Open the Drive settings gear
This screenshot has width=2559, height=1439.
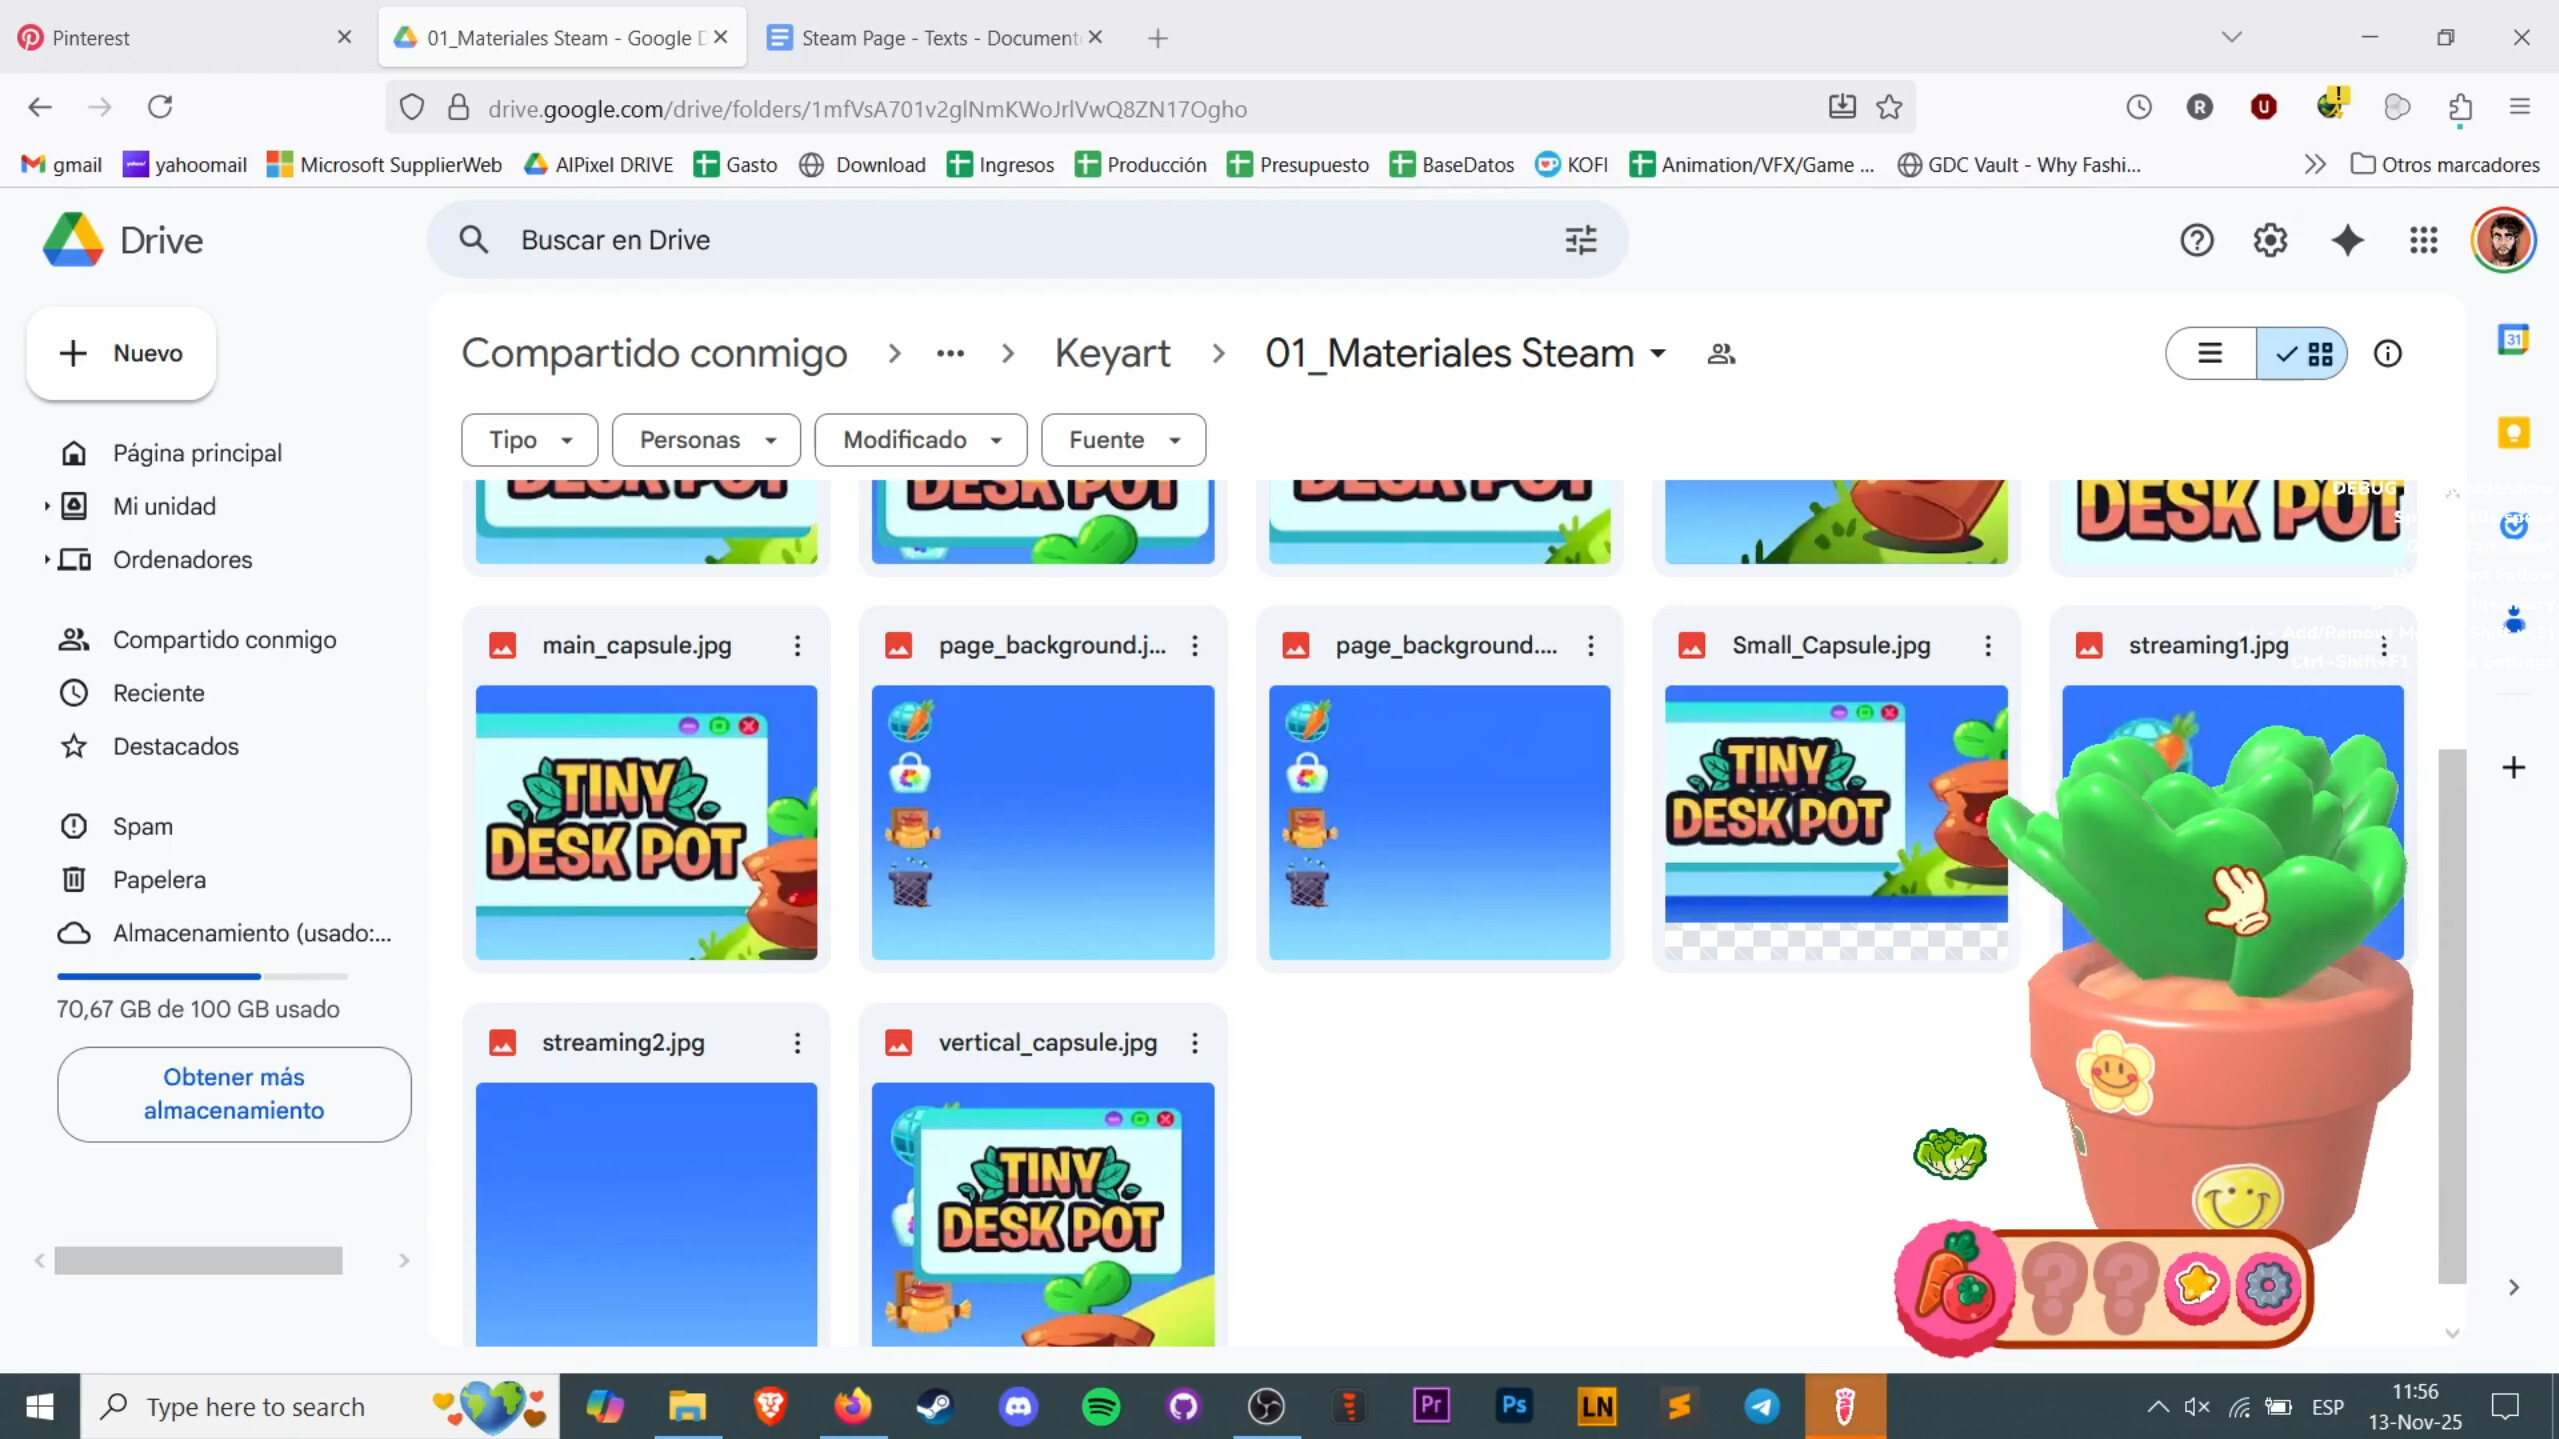pos(2270,240)
